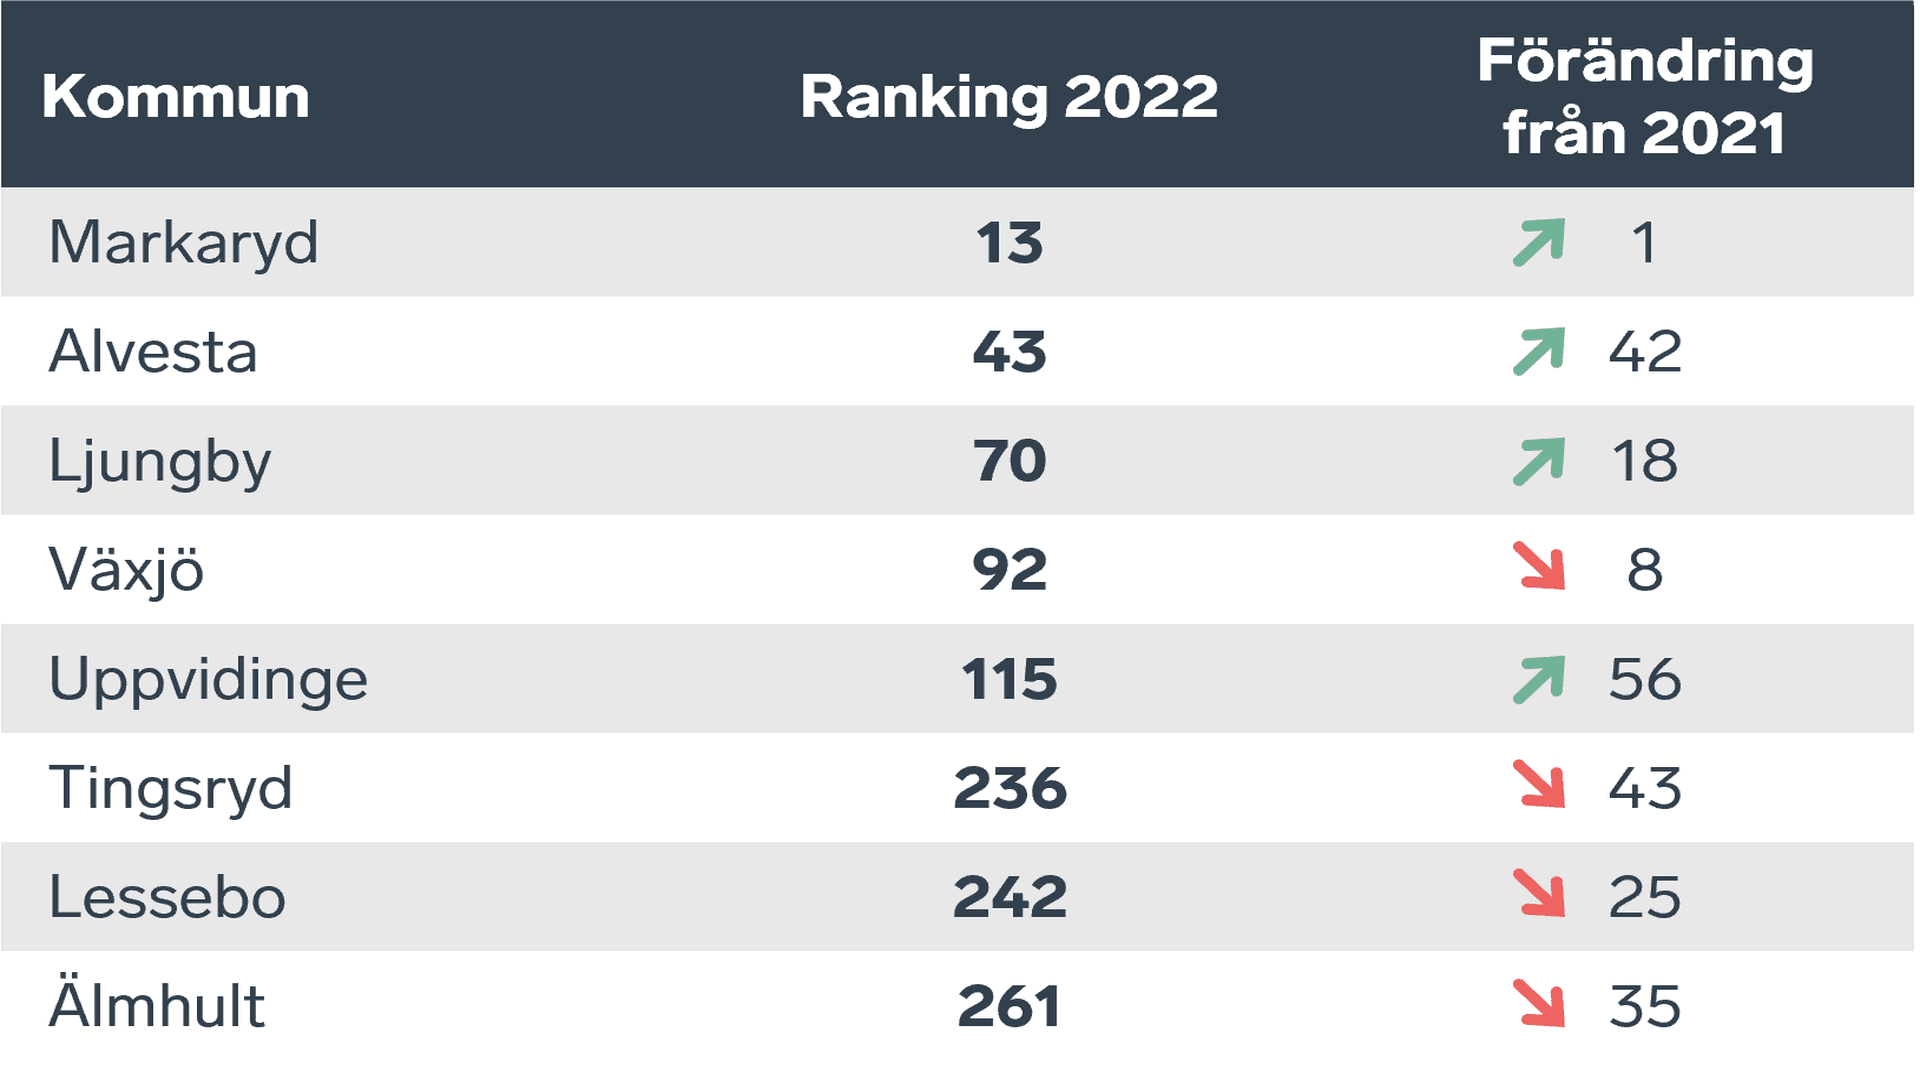Click the Förändring från 2021 header
The image size is (1920, 1079).
point(1644,96)
